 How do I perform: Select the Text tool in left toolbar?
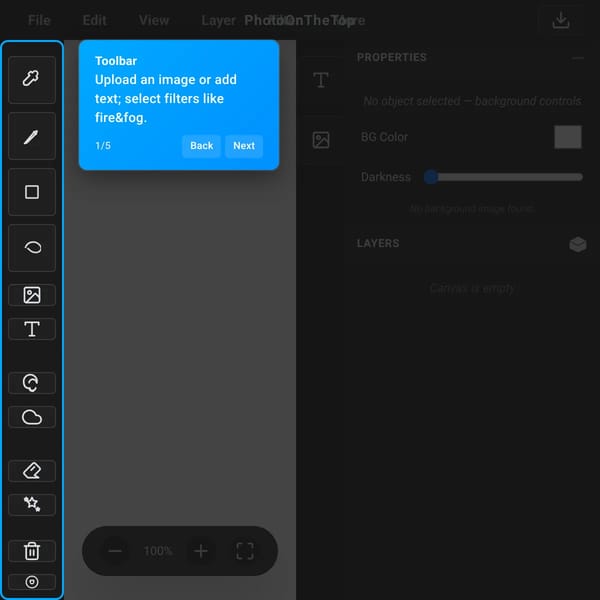(x=32, y=329)
